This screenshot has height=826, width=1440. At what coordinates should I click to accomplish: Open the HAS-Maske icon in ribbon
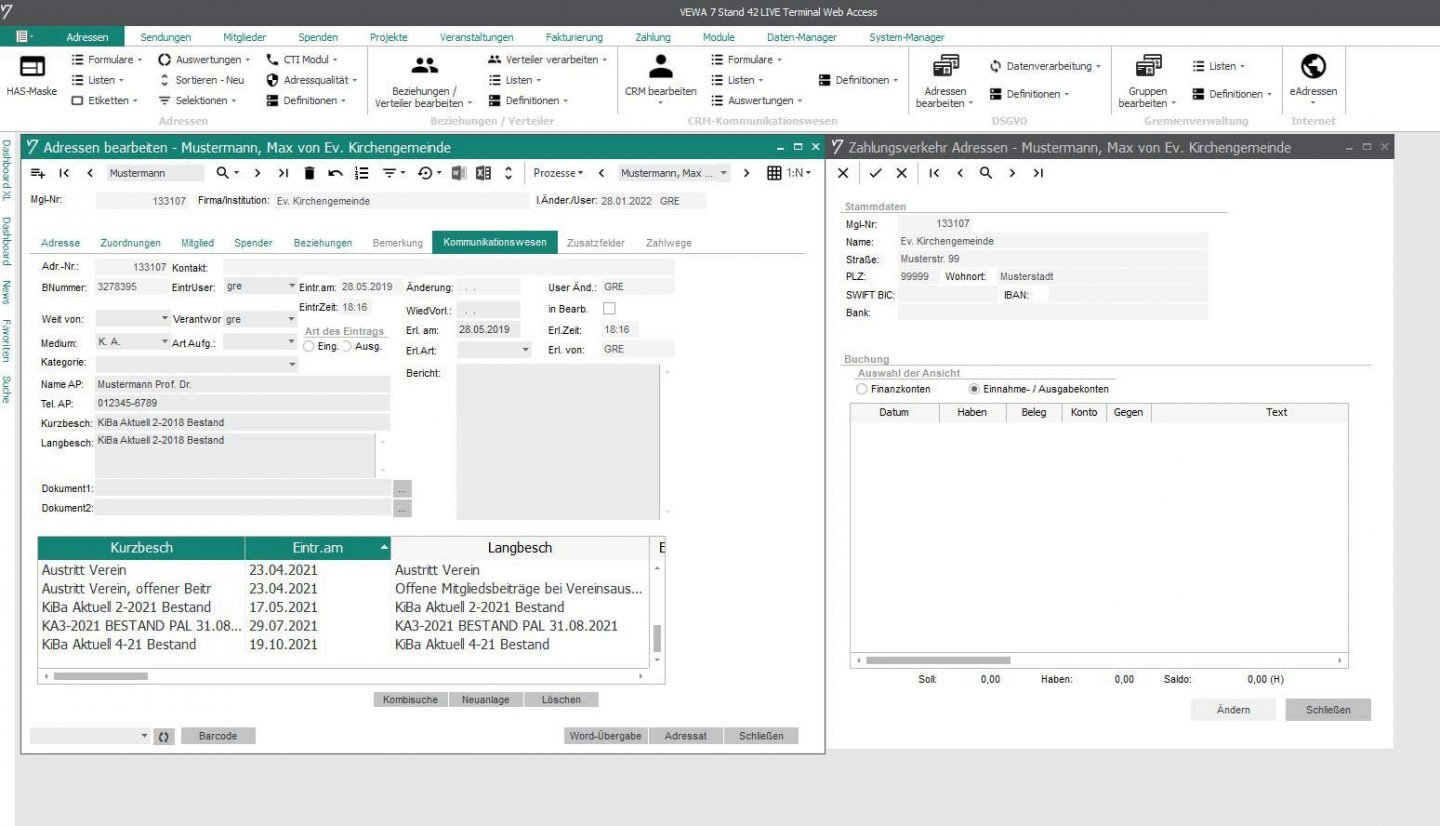33,67
